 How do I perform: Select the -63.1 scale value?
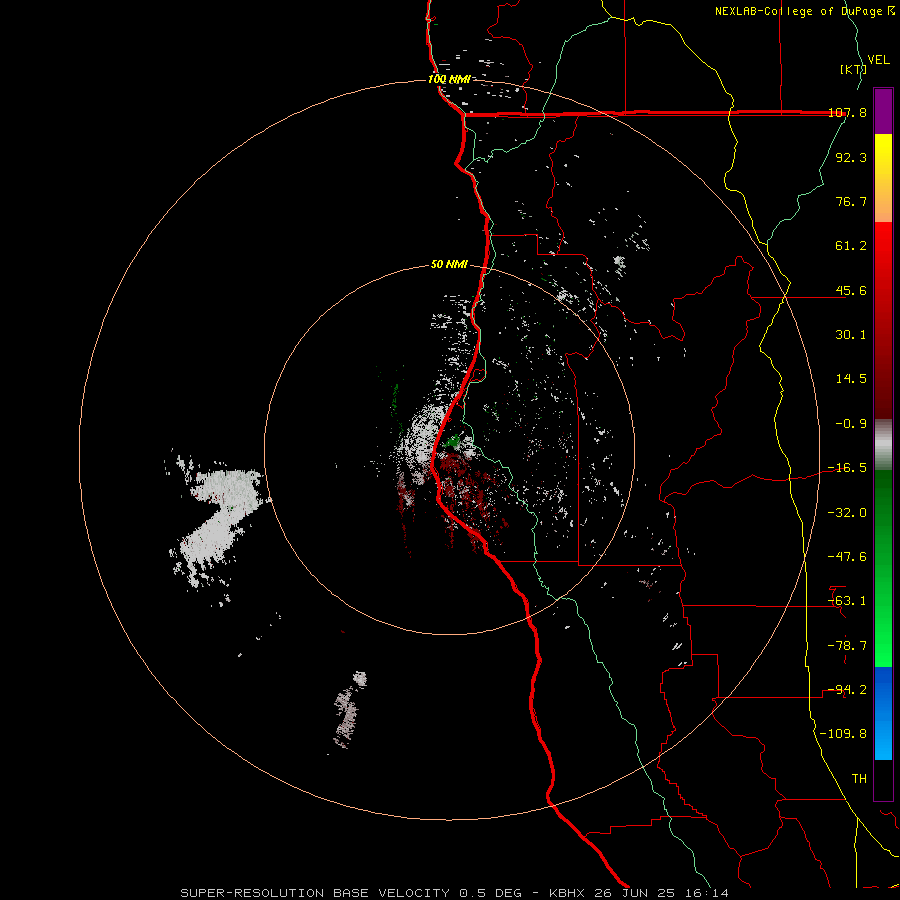(847, 601)
